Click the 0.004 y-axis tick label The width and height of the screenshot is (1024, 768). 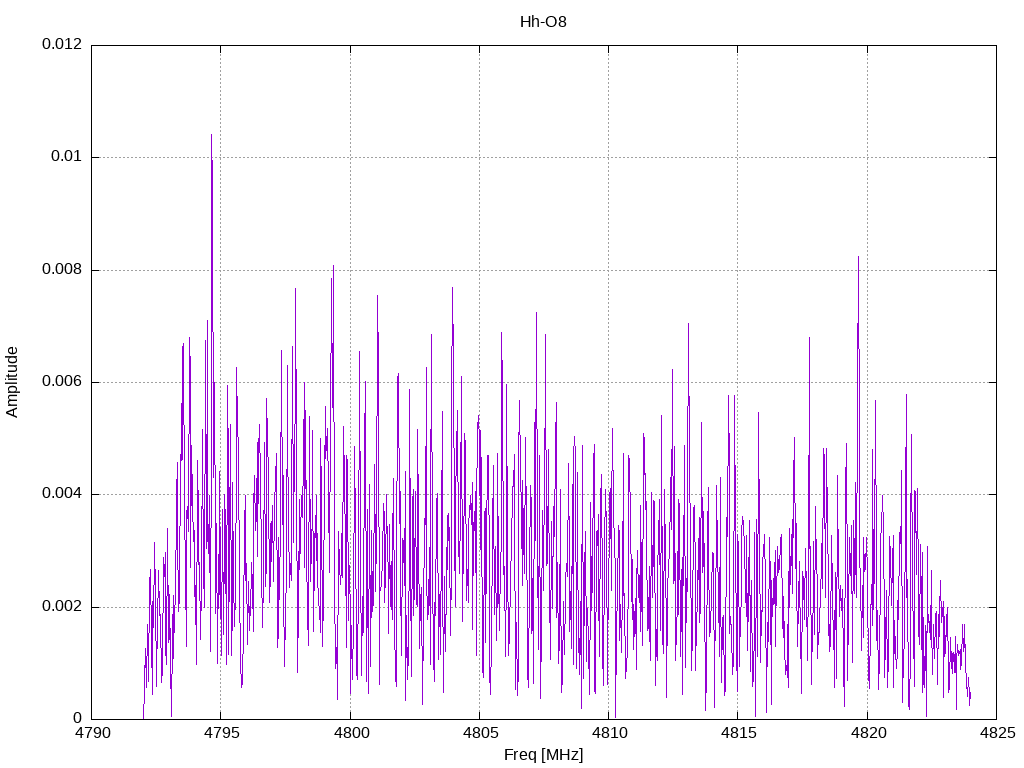[62, 494]
